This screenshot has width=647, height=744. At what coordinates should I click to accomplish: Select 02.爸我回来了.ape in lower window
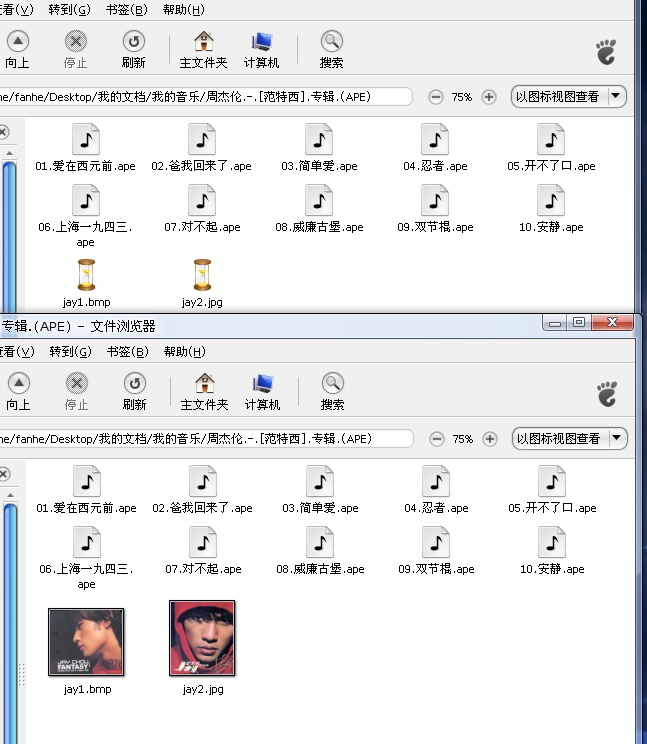coord(203,489)
